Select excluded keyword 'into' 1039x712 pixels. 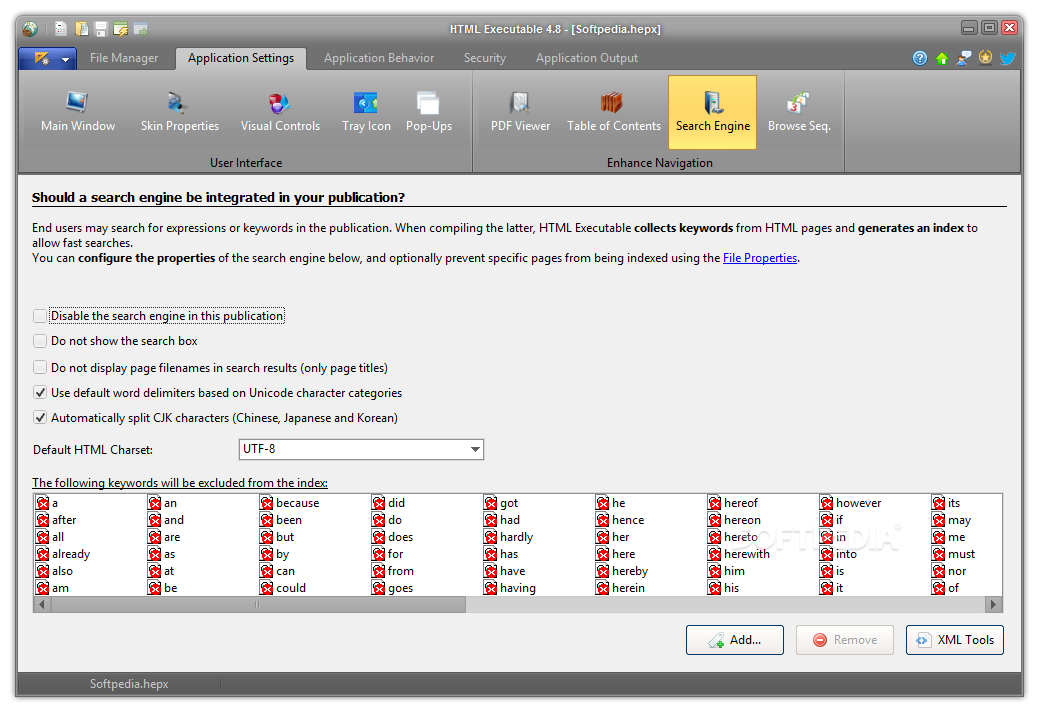coord(846,554)
